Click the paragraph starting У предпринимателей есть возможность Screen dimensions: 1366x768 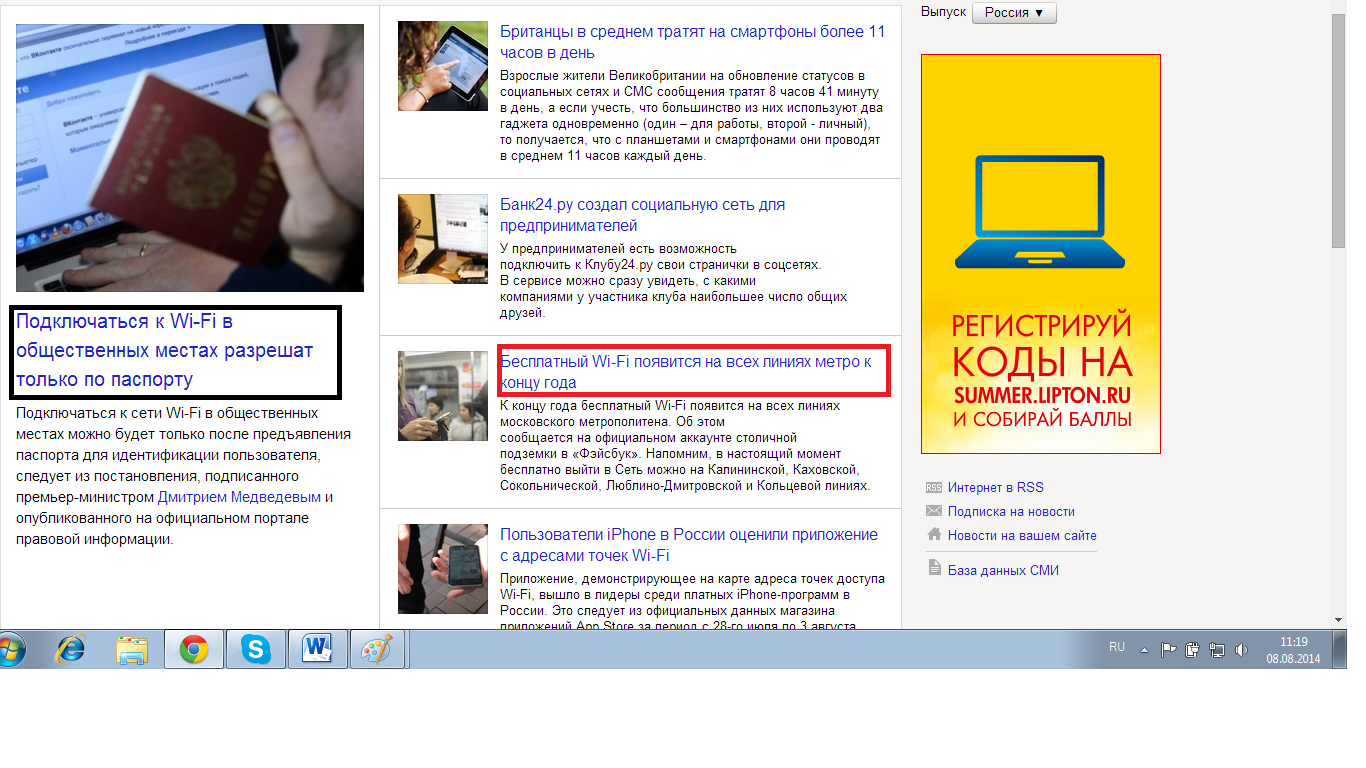tap(673, 281)
